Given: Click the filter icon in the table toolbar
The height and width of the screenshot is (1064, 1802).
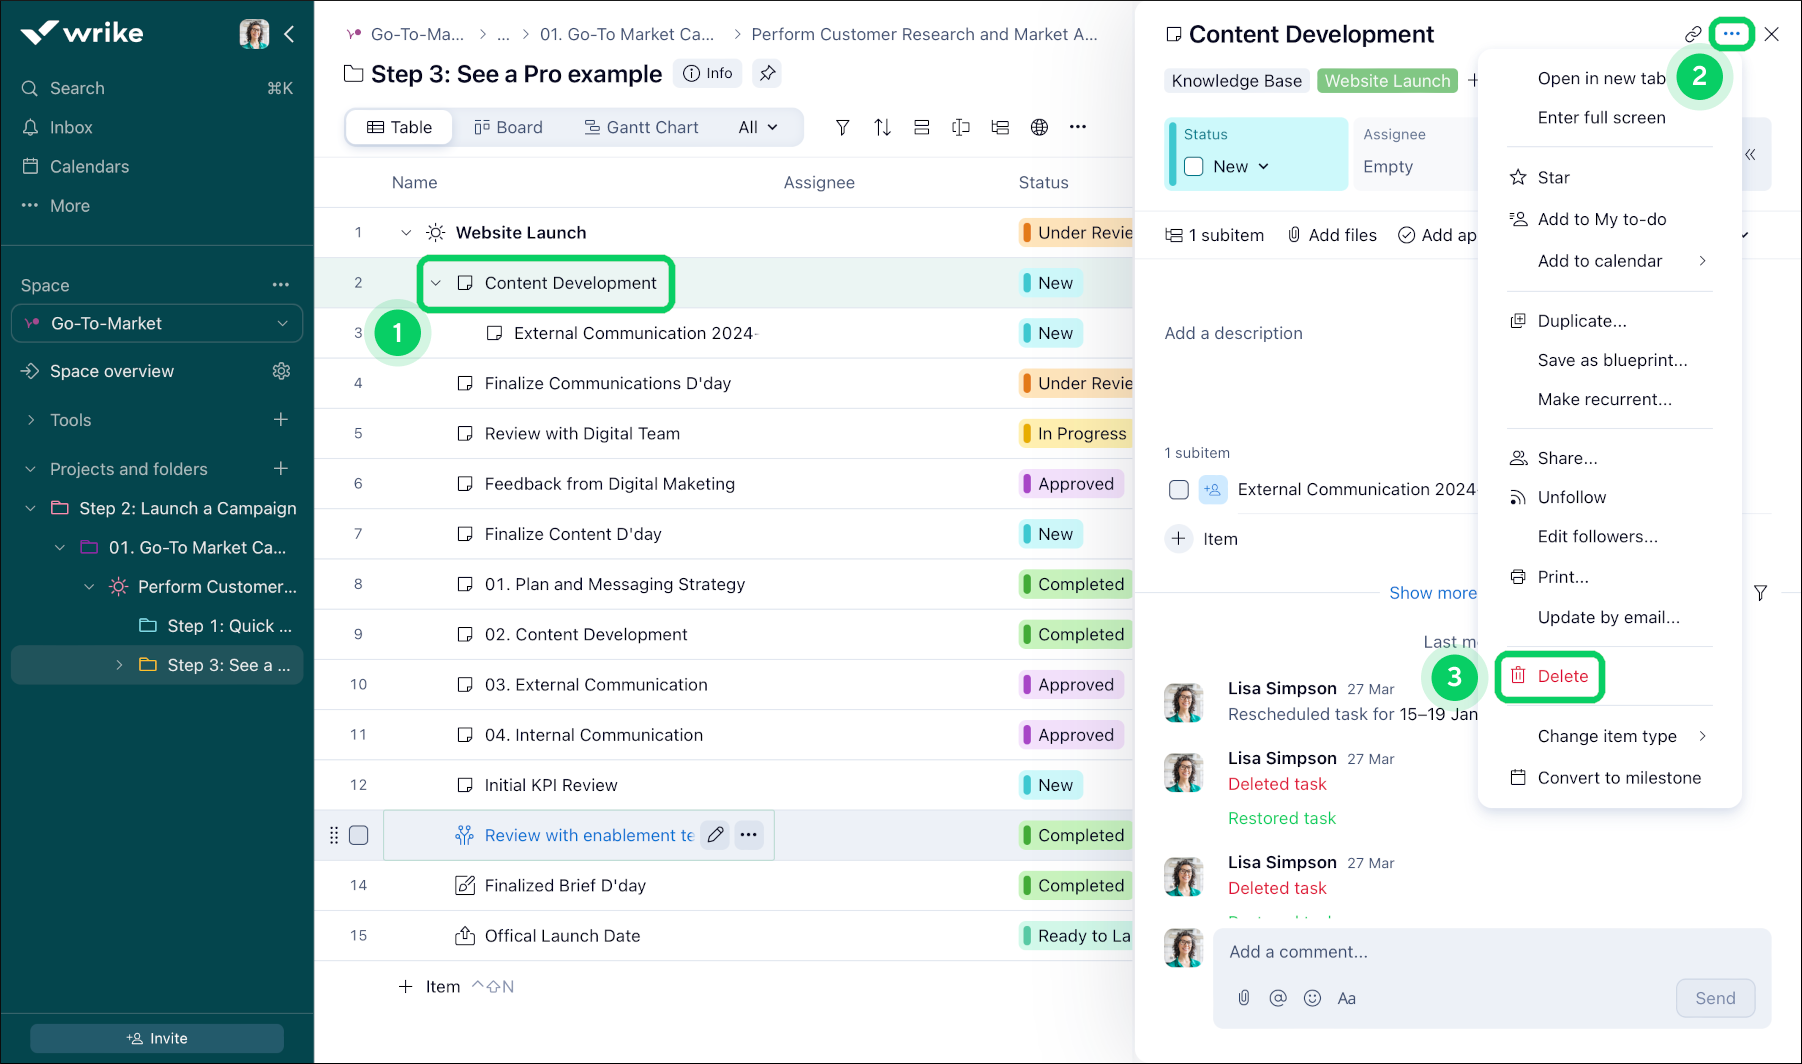Looking at the screenshot, I should pyautogui.click(x=842, y=127).
